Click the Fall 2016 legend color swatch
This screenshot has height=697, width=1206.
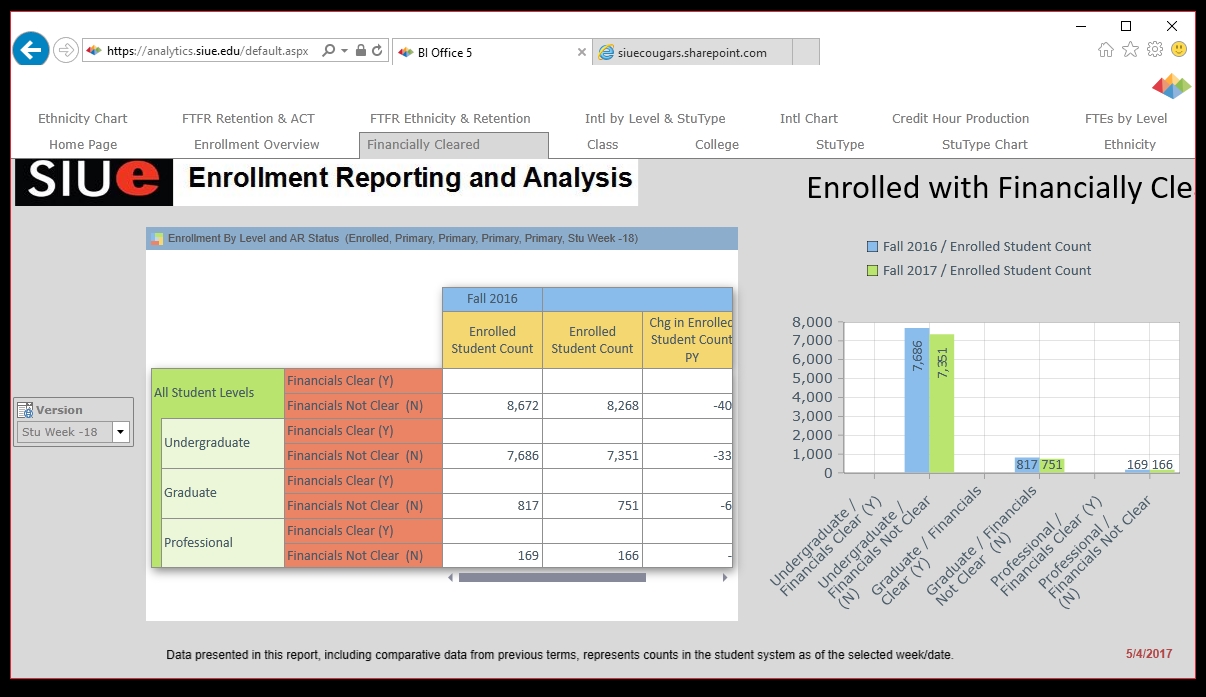pyautogui.click(x=873, y=247)
